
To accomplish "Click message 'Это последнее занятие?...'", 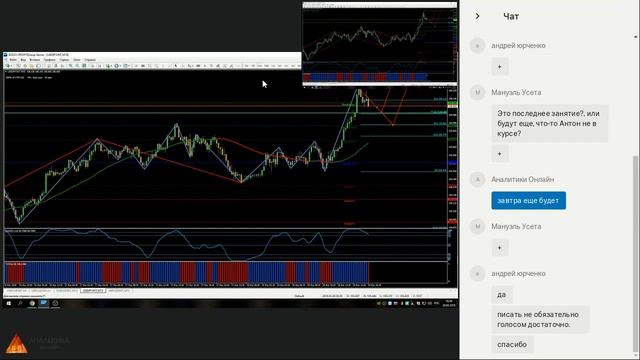I will [549, 123].
